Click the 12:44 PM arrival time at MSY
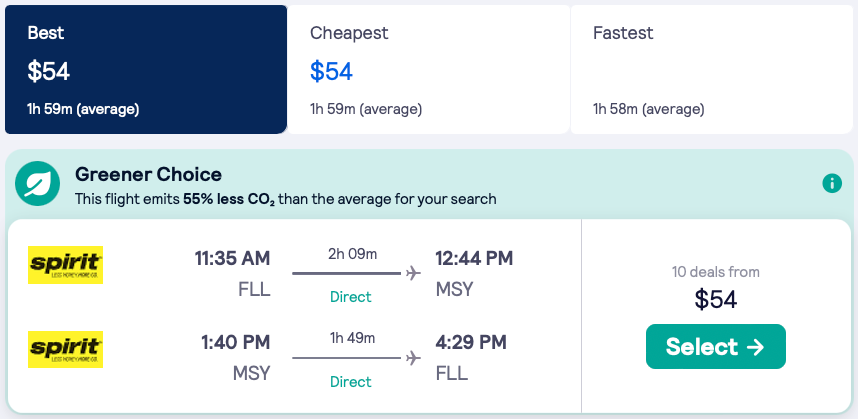This screenshot has height=419, width=858. pos(474,259)
